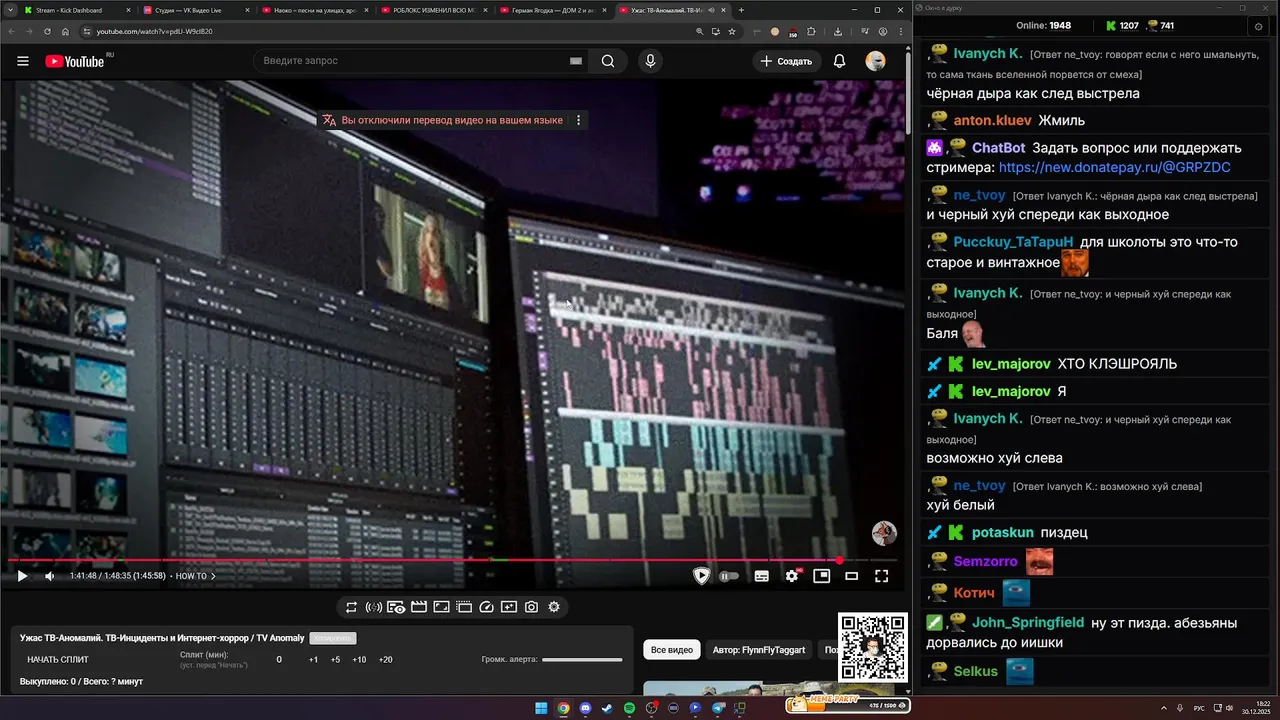Click the video progress bar scrubber
Viewport: 1280px width, 720px height.
[840, 560]
